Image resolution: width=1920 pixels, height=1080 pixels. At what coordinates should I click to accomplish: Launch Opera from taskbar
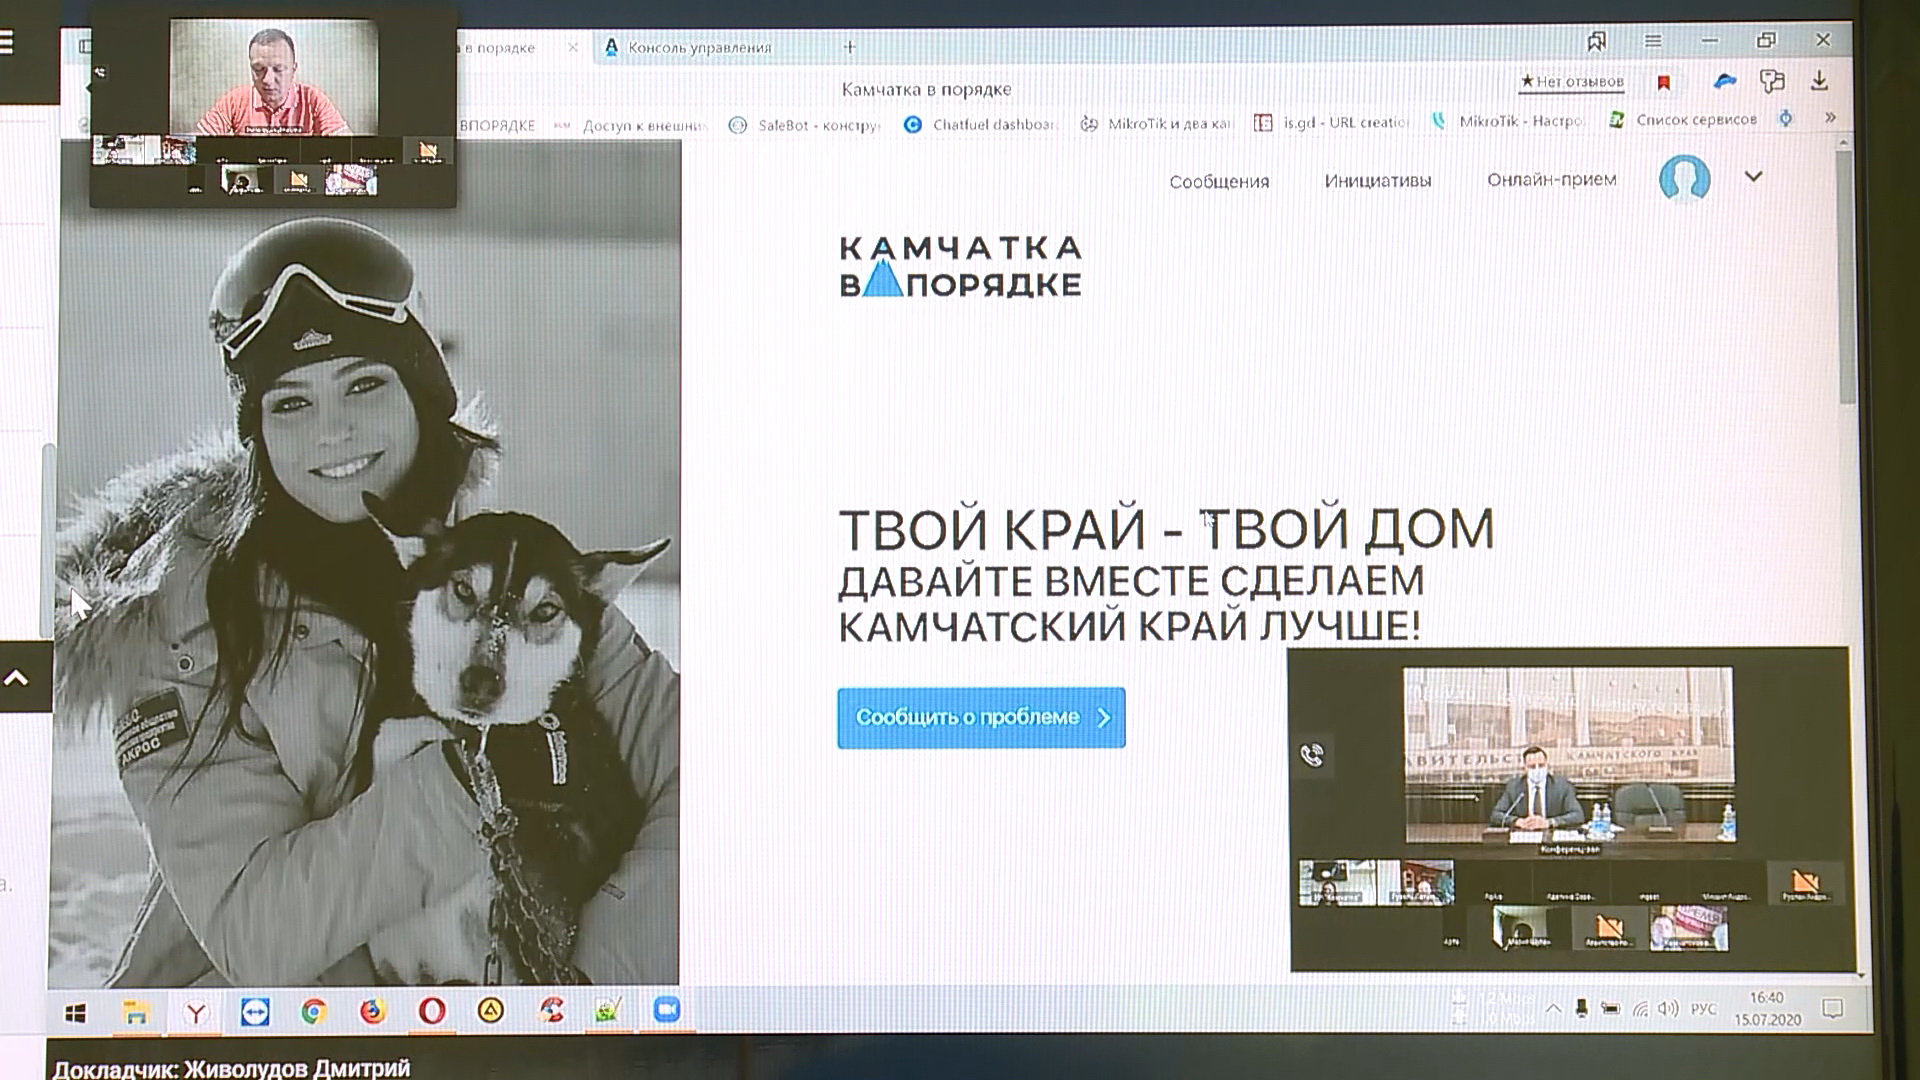click(432, 1011)
